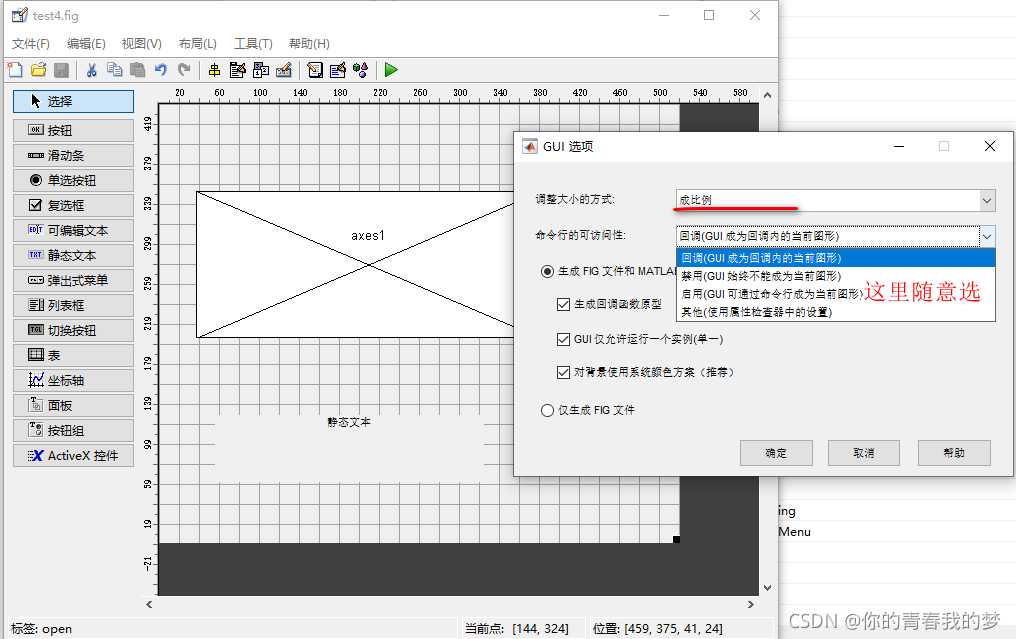Run the figure with green arrow
This screenshot has height=639, width=1016.
391,70
